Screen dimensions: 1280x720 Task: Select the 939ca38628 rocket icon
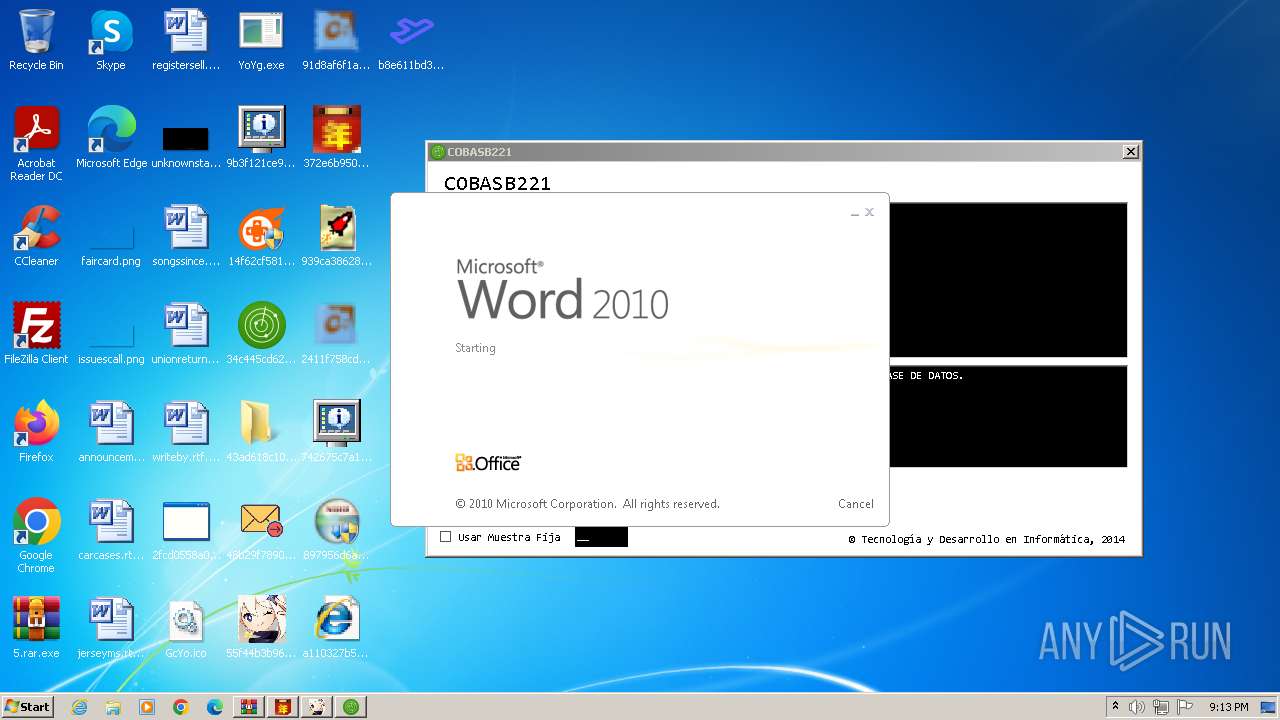tap(336, 236)
